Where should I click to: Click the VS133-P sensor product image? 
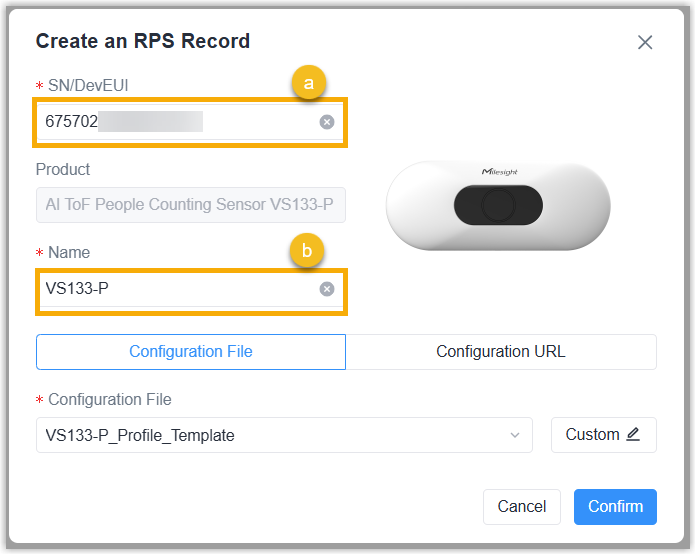498,206
